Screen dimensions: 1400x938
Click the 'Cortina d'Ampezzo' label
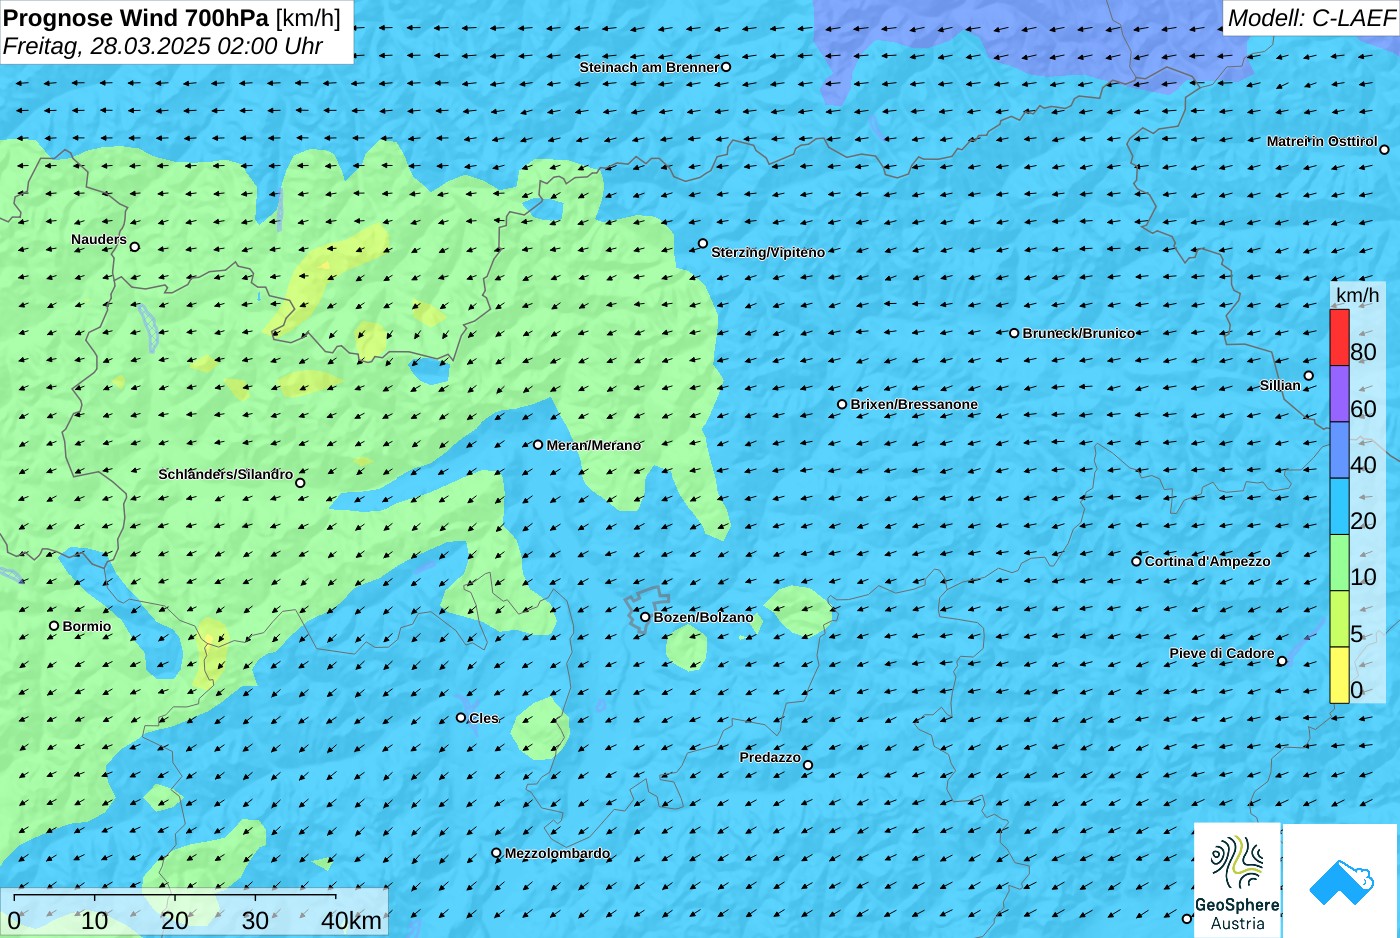click(1207, 561)
